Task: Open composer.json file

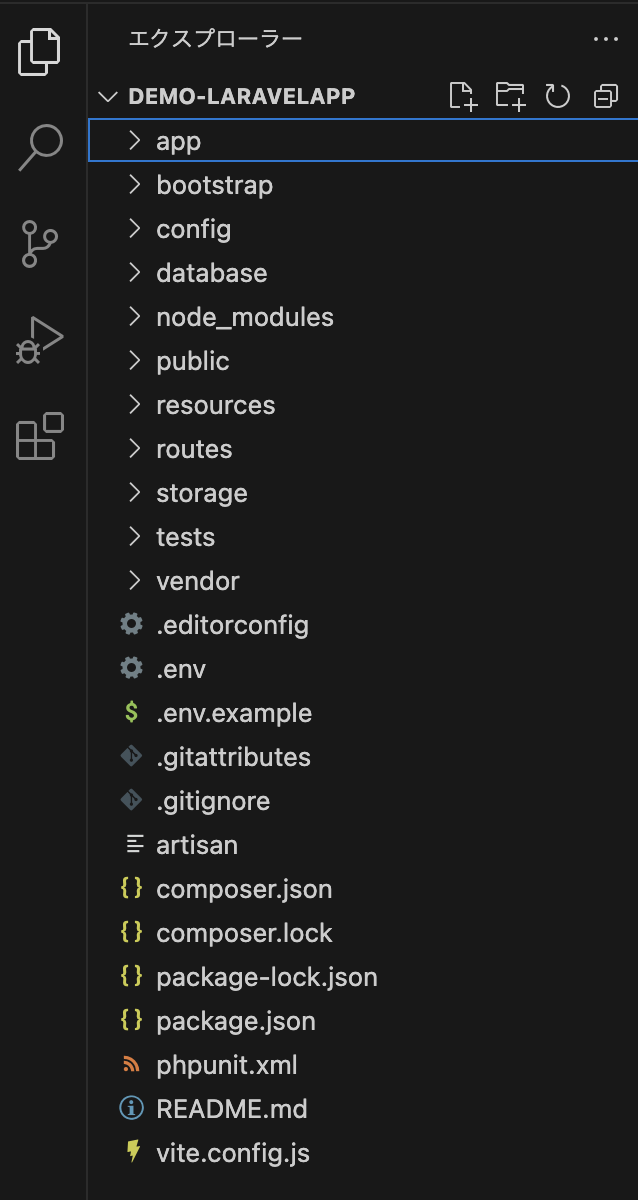Action: [244, 889]
